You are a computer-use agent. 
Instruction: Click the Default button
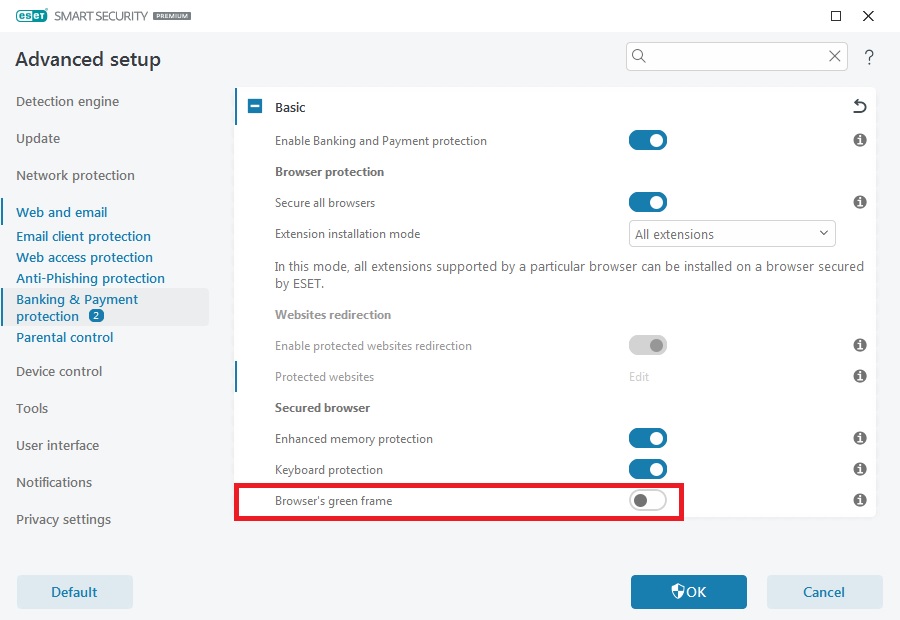tap(75, 592)
